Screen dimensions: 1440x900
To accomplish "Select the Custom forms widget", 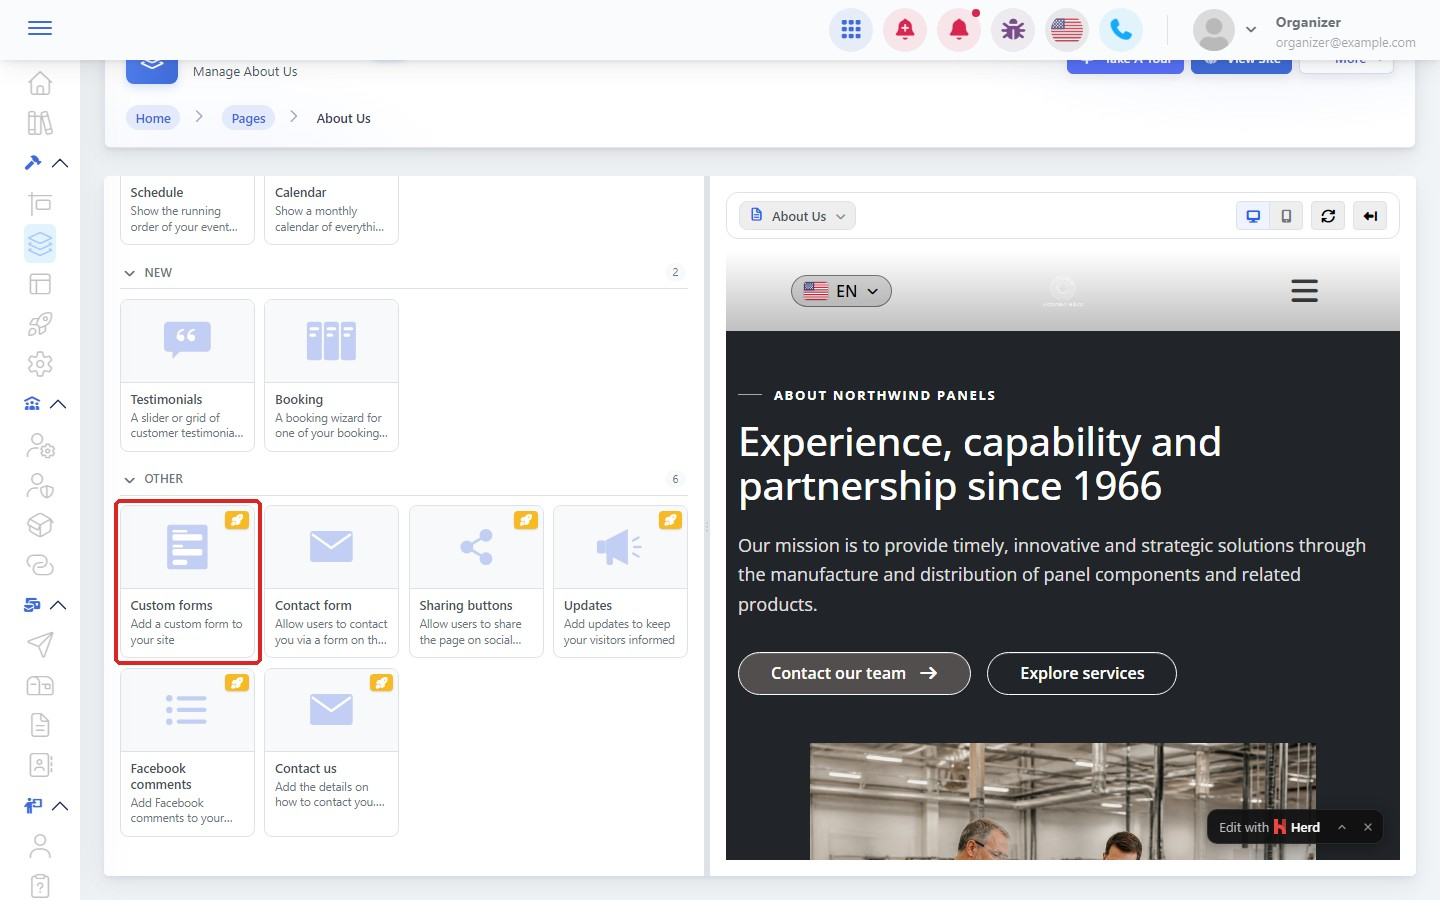I will click(187, 581).
